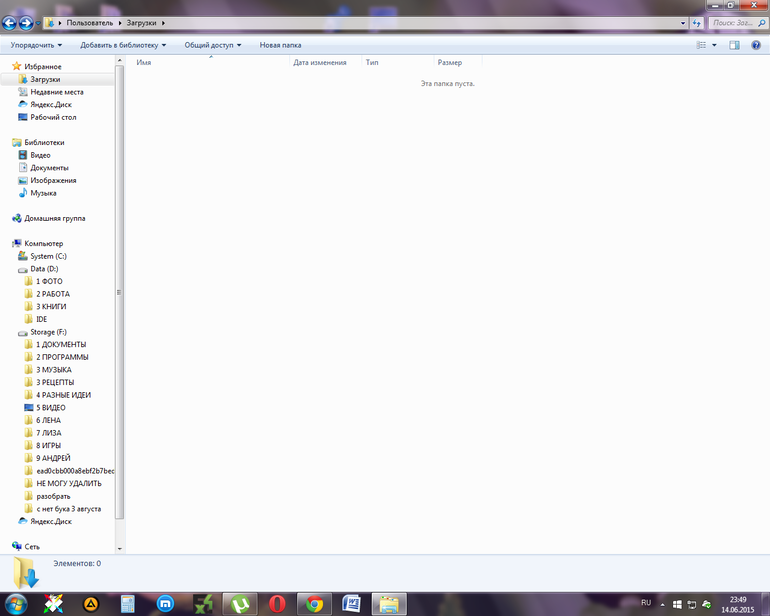Toggle the preview pane icon
This screenshot has height=616, width=770.
tap(734, 45)
